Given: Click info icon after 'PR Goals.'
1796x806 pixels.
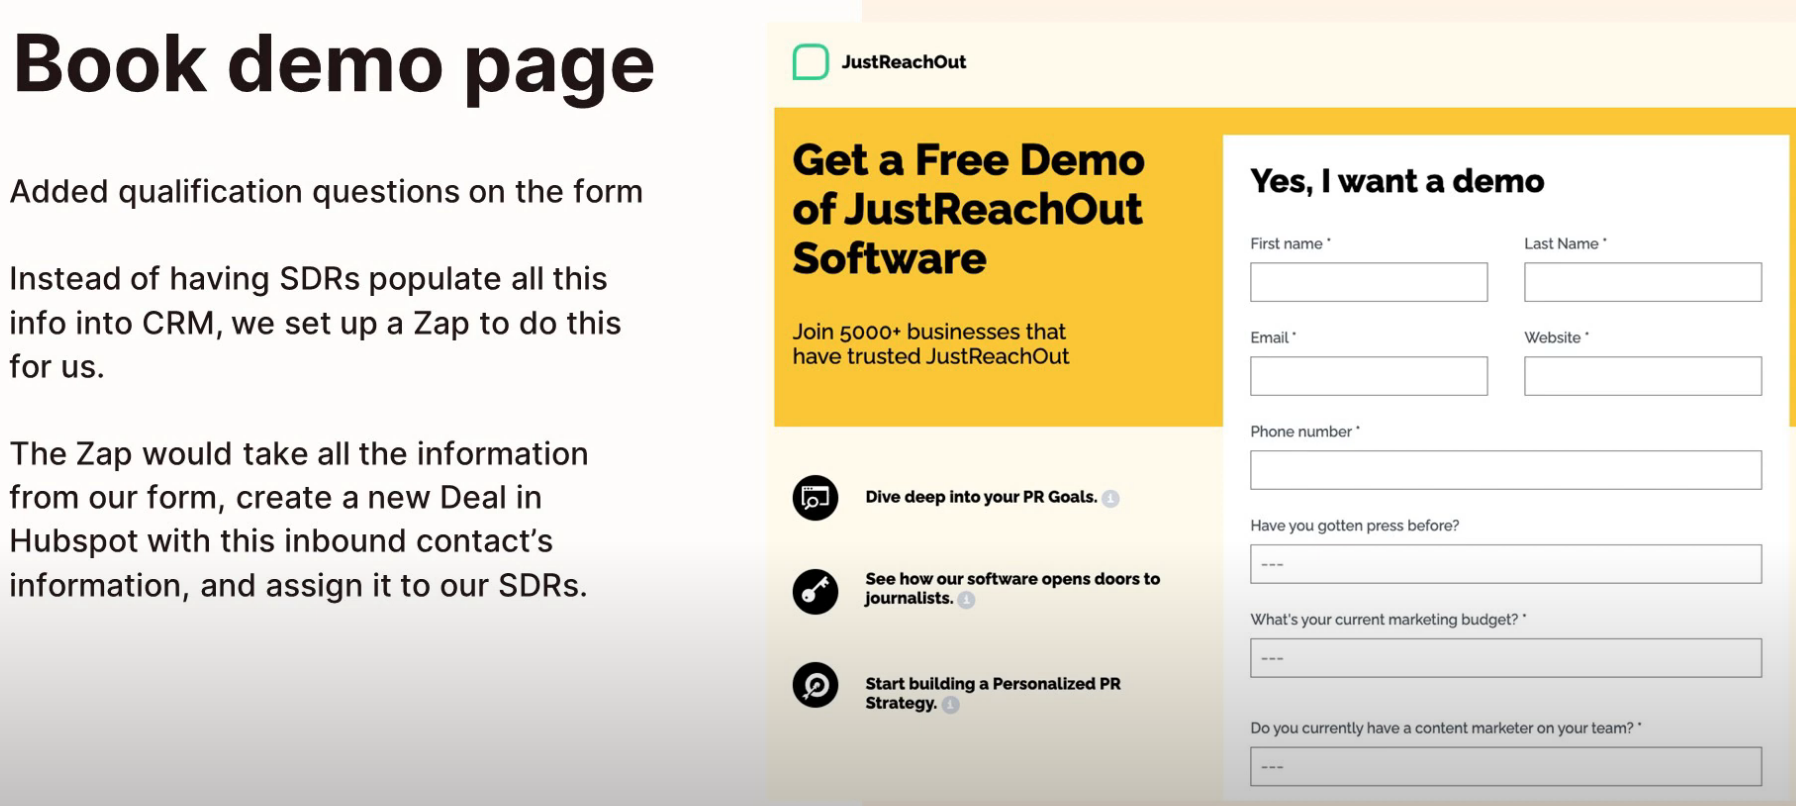Looking at the screenshot, I should 1110,498.
